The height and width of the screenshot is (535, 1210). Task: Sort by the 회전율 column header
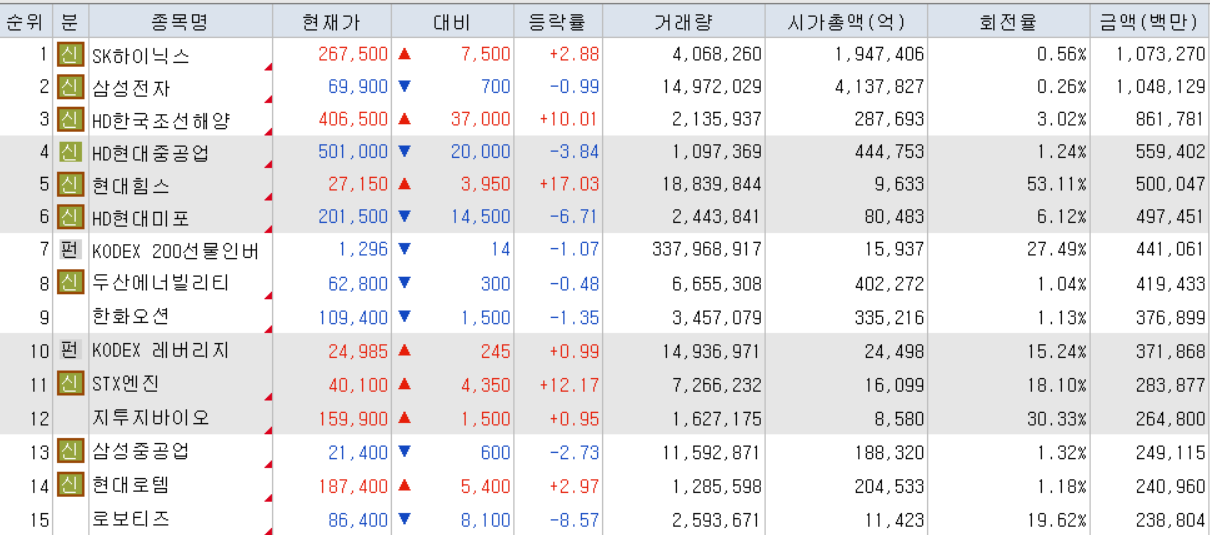tap(1008, 21)
